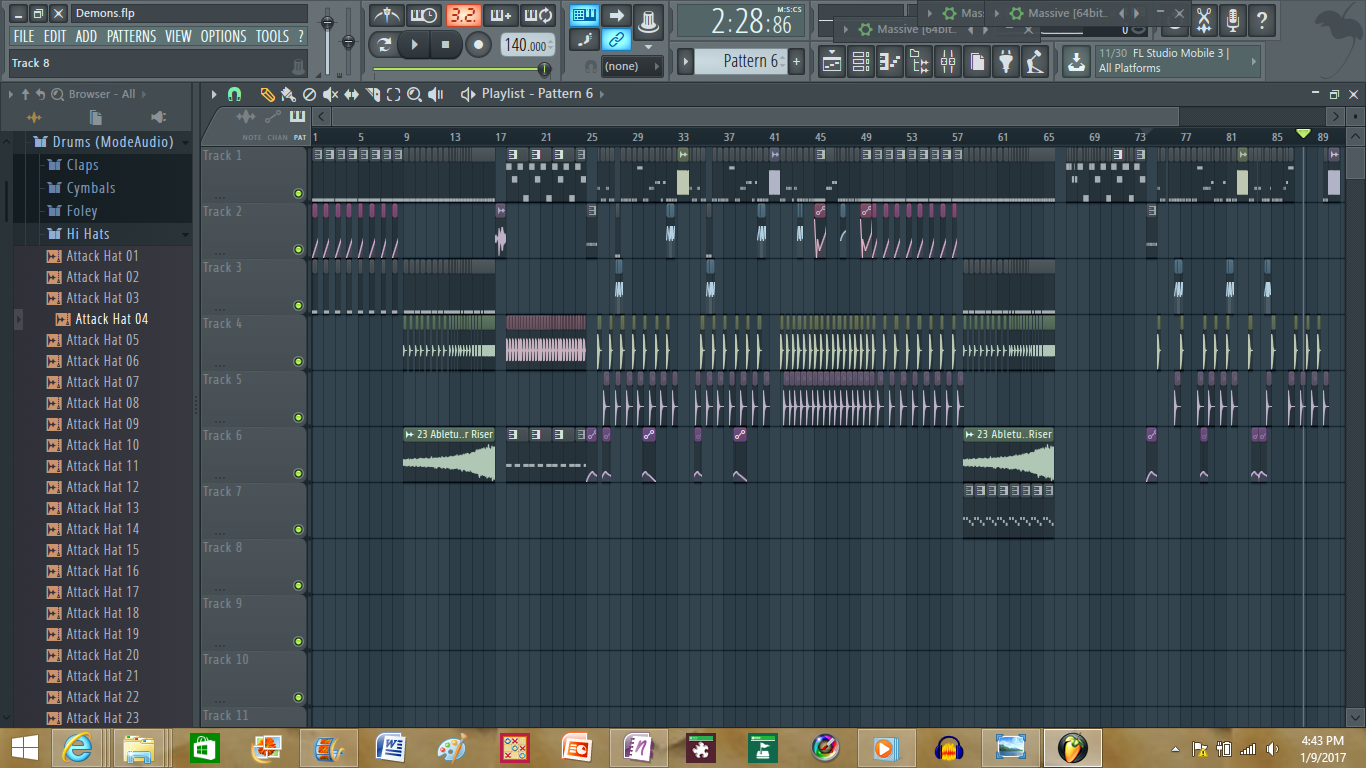The width and height of the screenshot is (1366, 768).
Task: Open the Mixer view icon
Action: (x=948, y=62)
